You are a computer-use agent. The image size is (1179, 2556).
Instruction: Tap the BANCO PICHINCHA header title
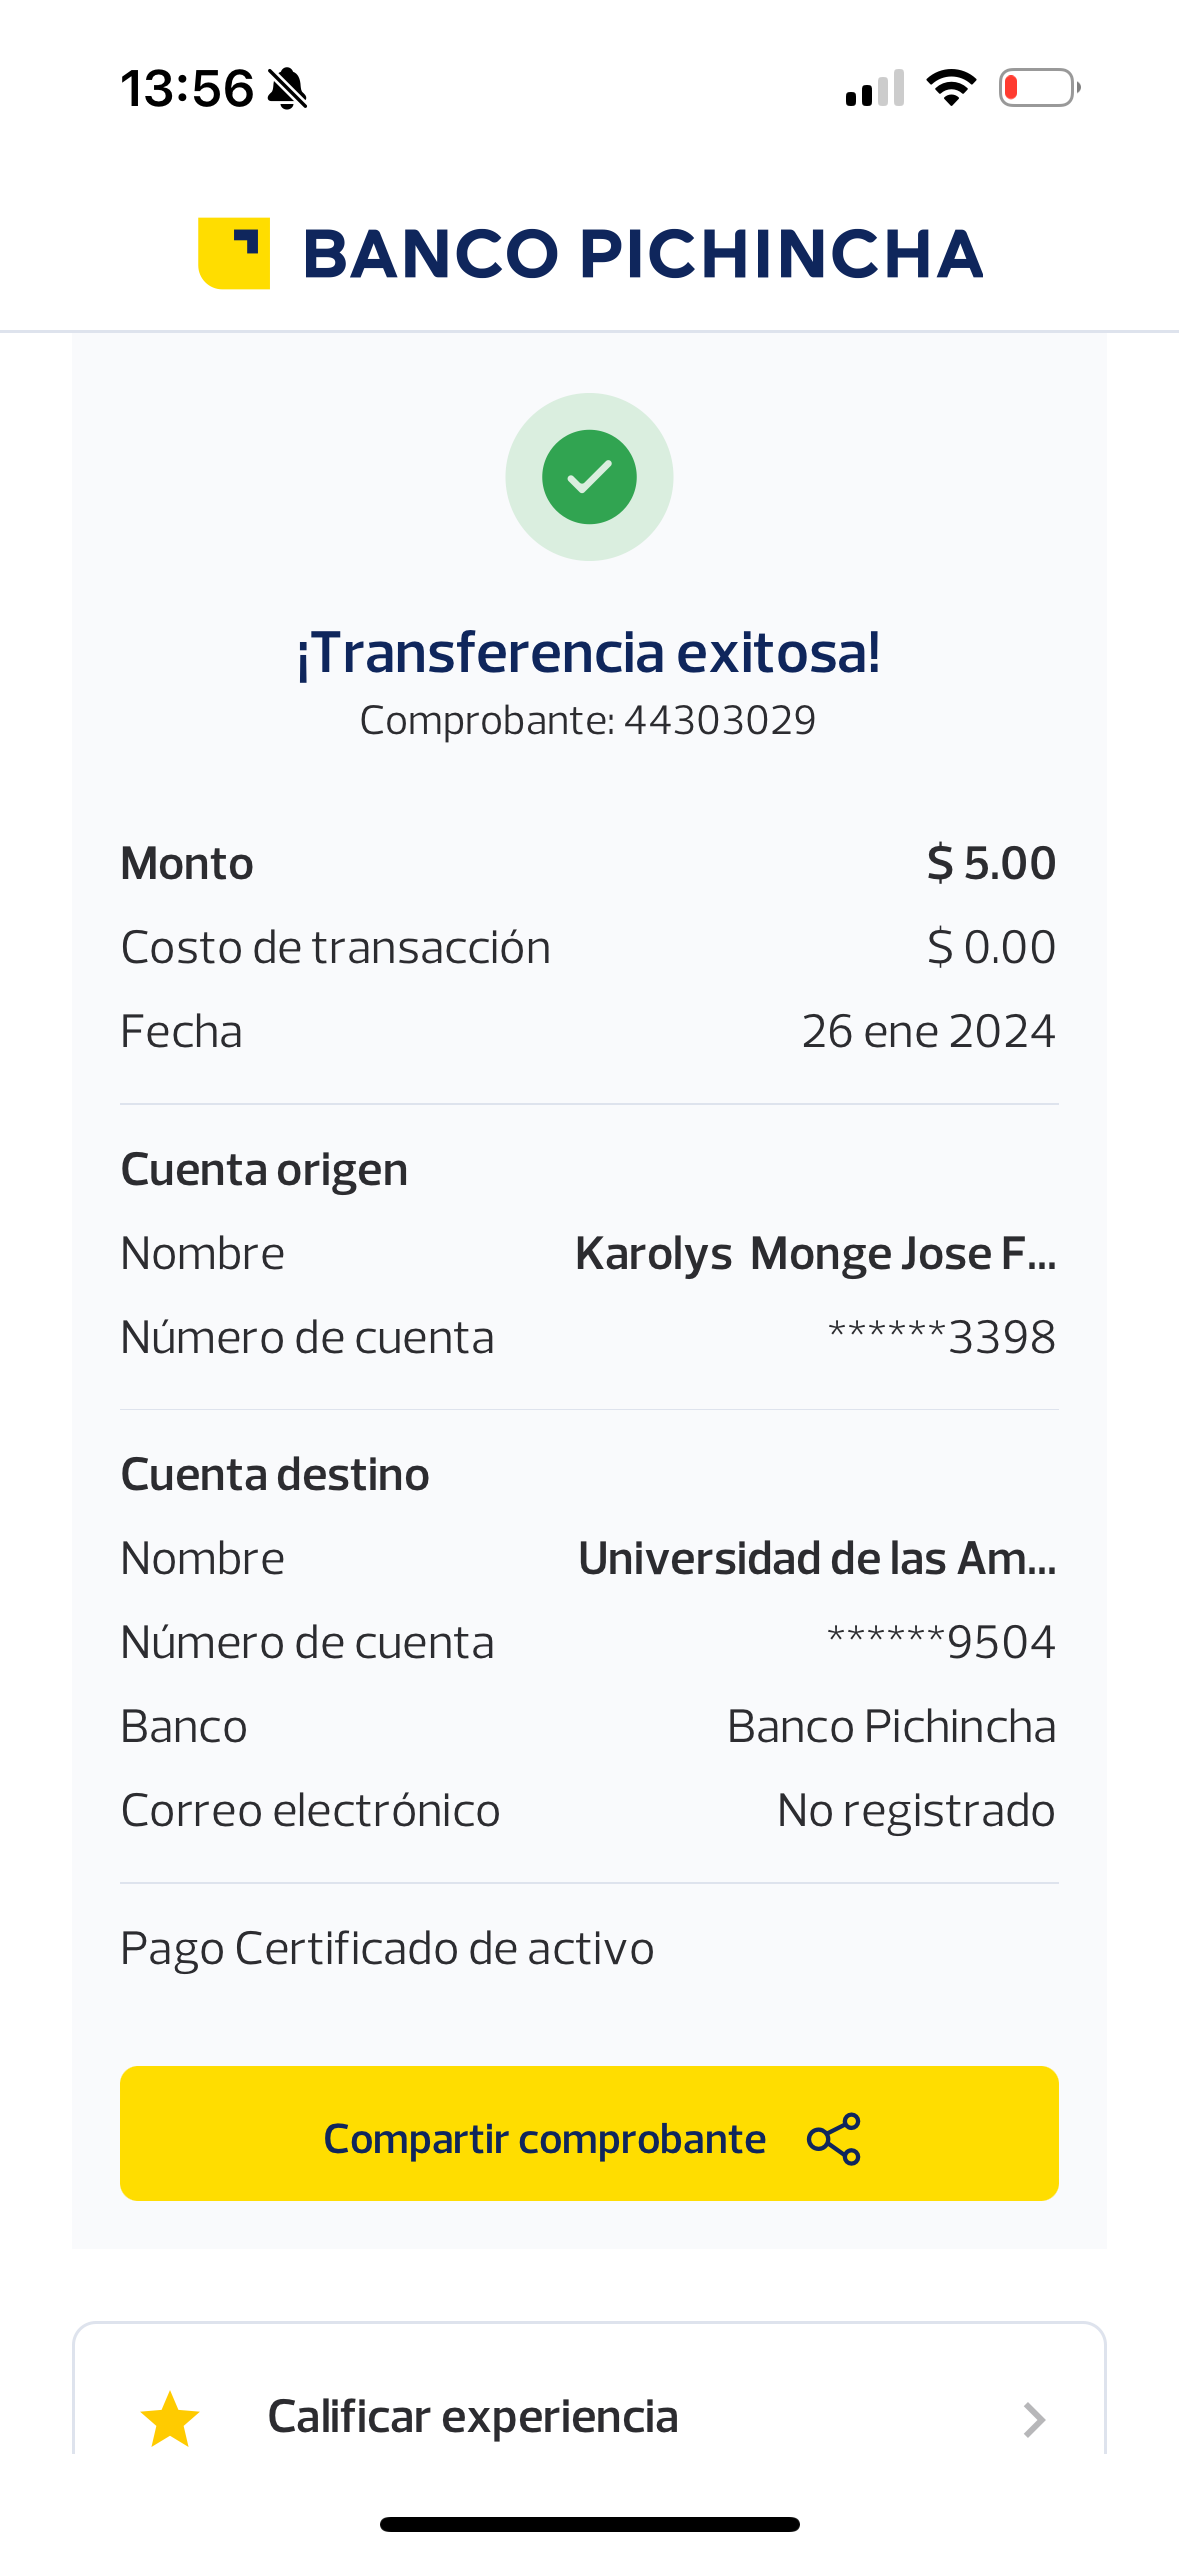[643, 253]
